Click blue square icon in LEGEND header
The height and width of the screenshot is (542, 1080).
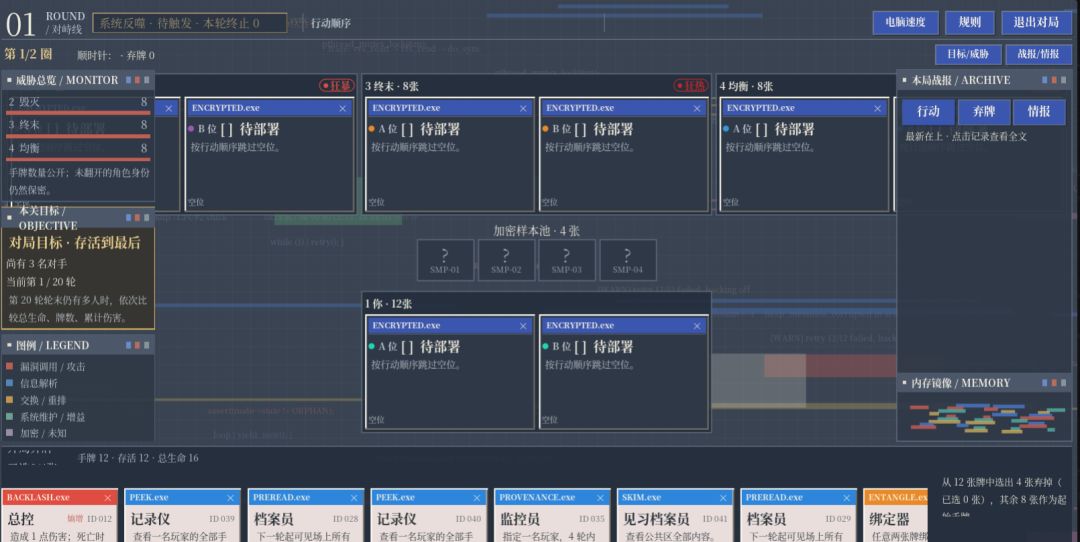pyautogui.click(x=128, y=345)
